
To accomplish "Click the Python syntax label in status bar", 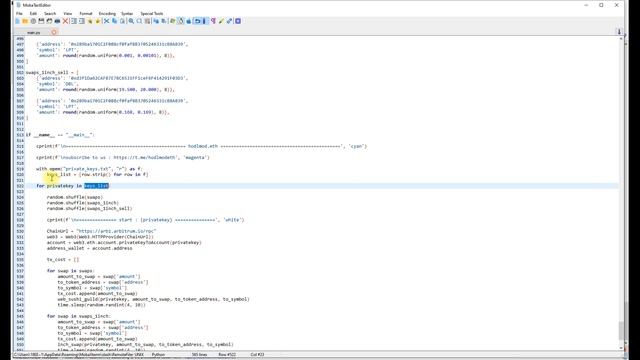I will pos(158,355).
